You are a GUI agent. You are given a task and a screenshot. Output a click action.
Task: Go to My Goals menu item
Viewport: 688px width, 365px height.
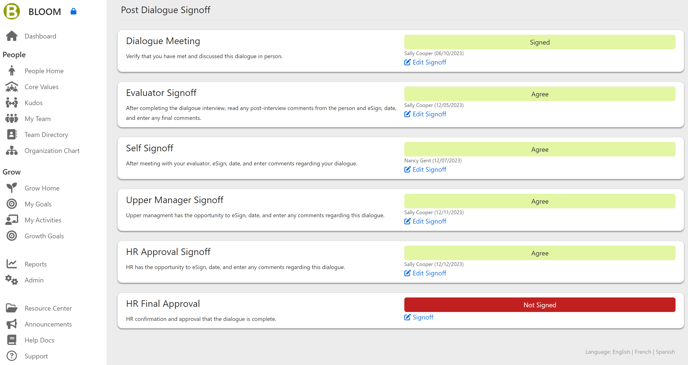38,204
